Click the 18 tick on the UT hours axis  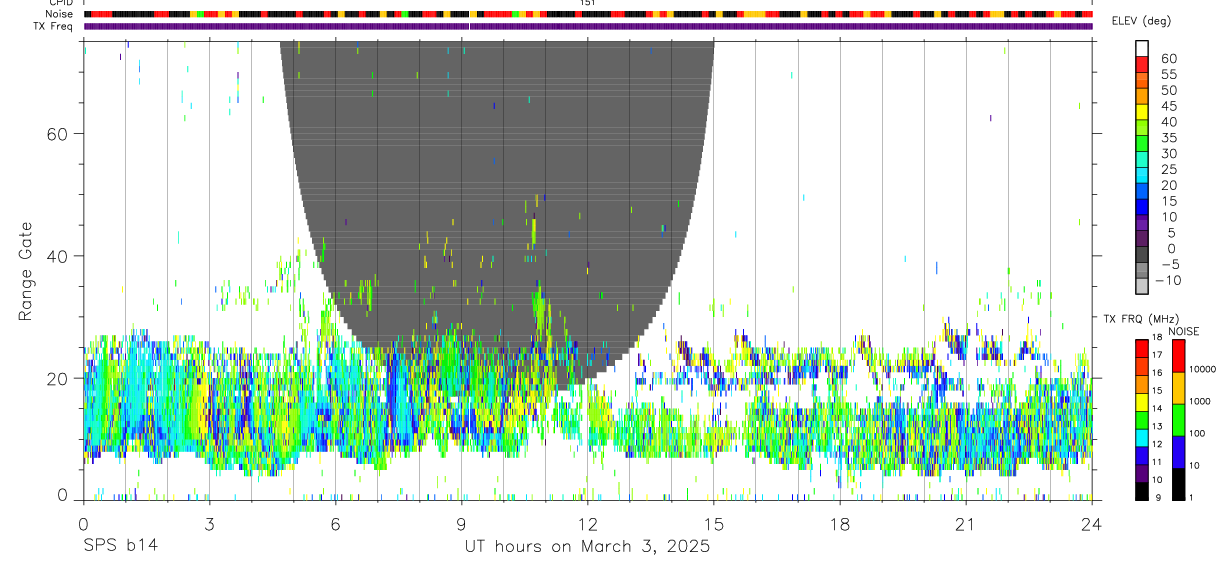(x=839, y=524)
